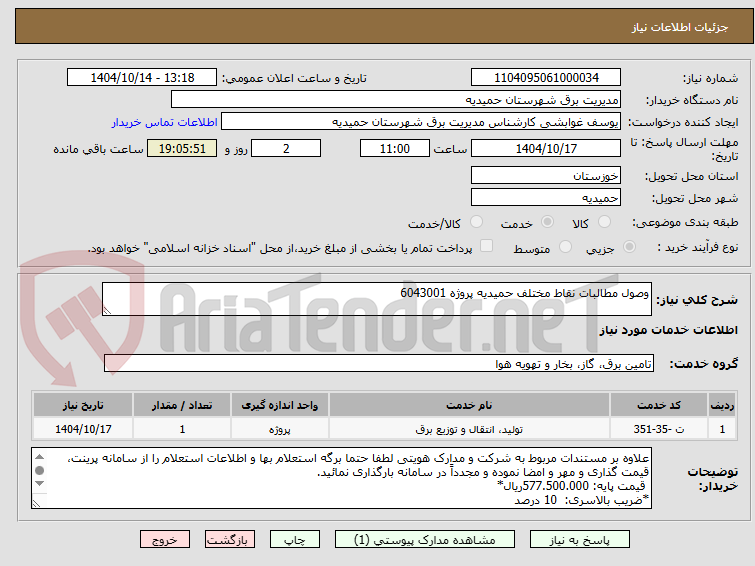This screenshot has height=566, width=755.
Task: Click unit cell 'پروژه'
Action: (x=280, y=429)
